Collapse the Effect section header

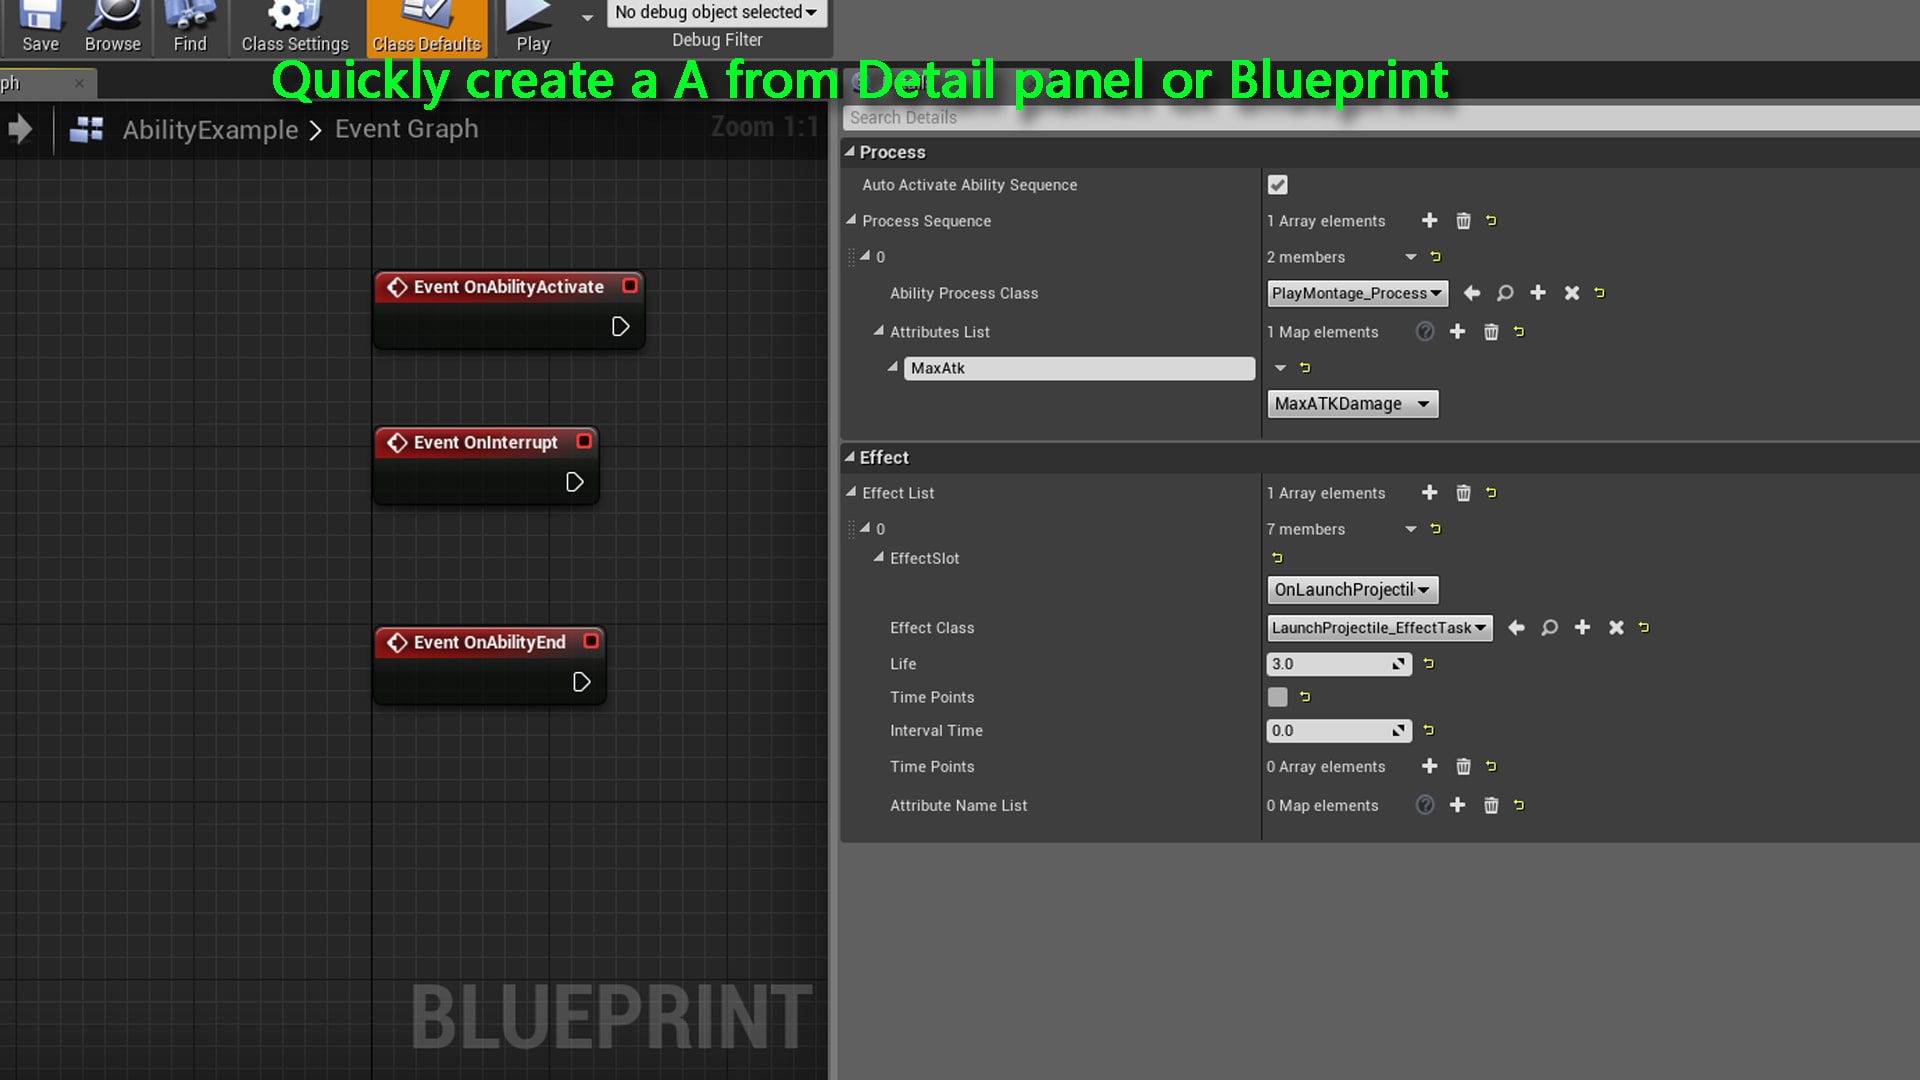click(851, 457)
